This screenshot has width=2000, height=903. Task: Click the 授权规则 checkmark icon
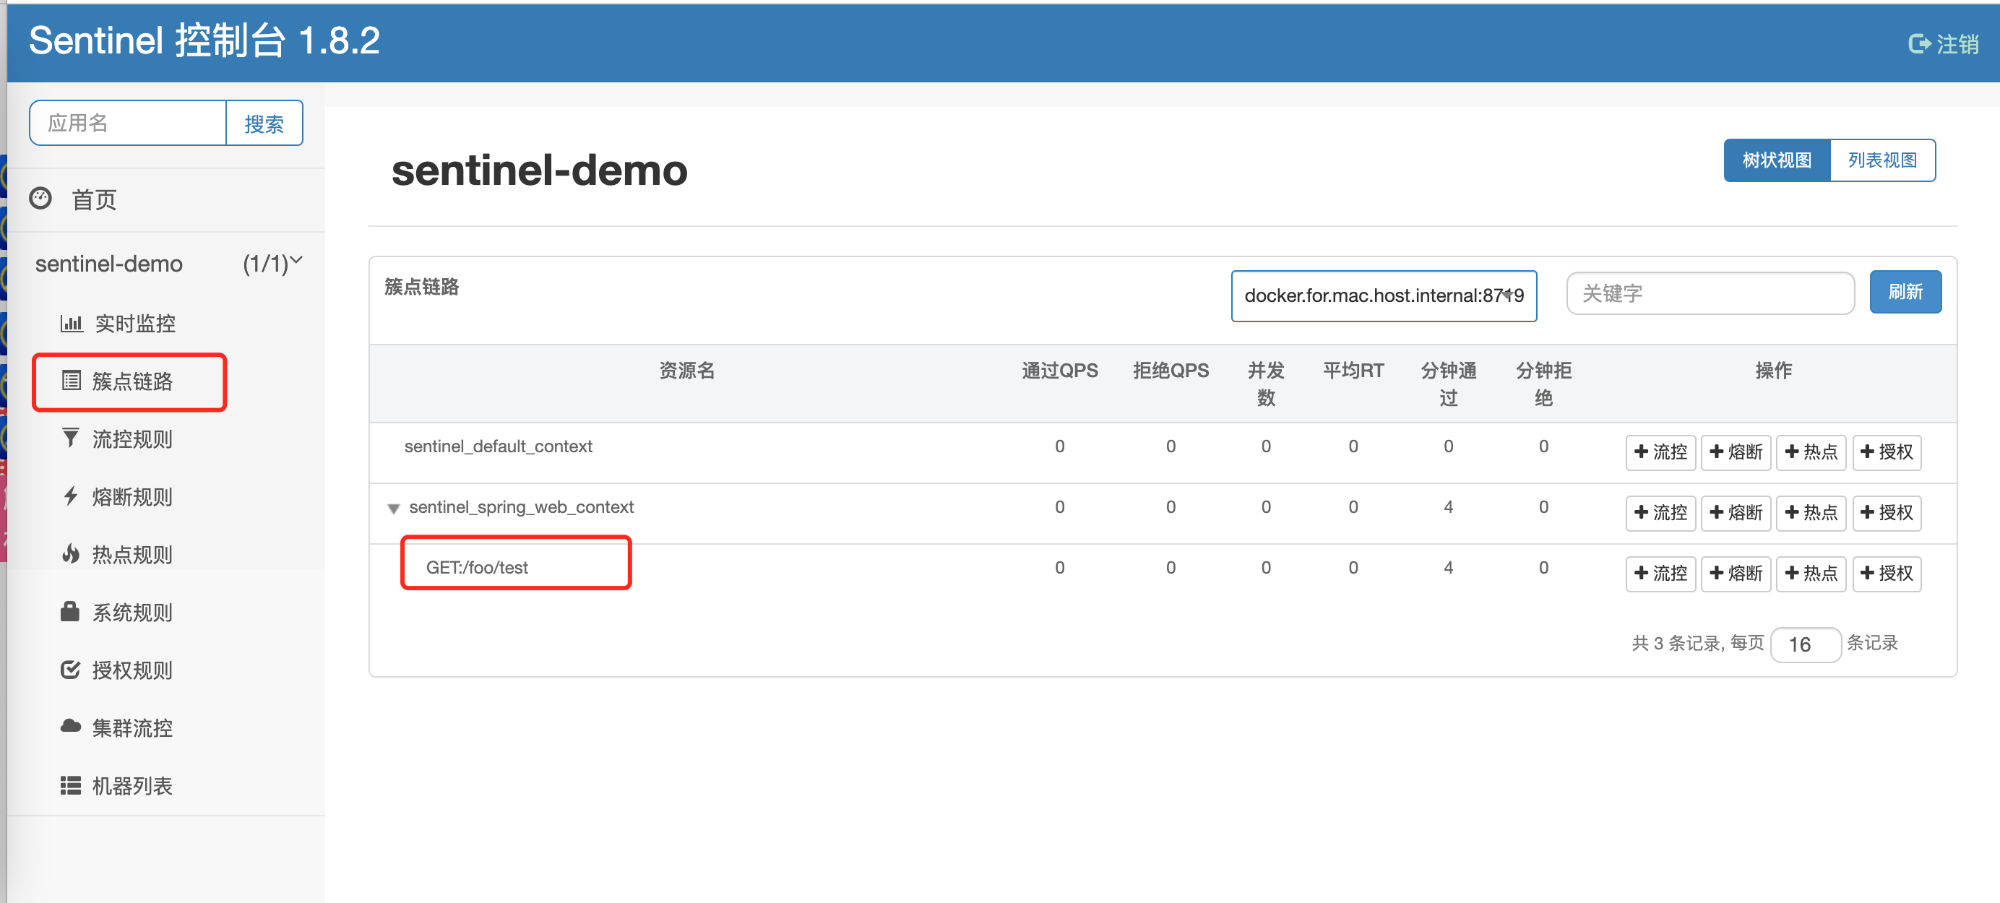[71, 669]
